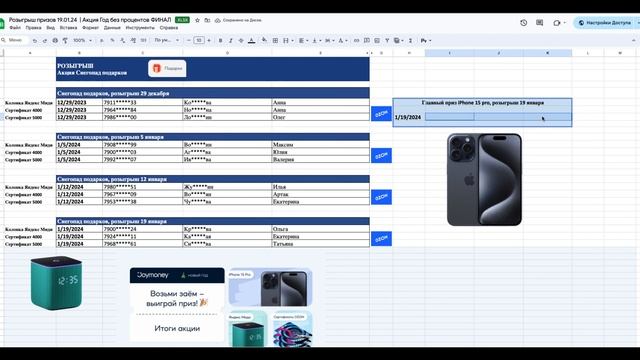This screenshot has height=360, width=640.
Task: Open text wrapping dropdown
Action: pyautogui.click(x=329, y=40)
